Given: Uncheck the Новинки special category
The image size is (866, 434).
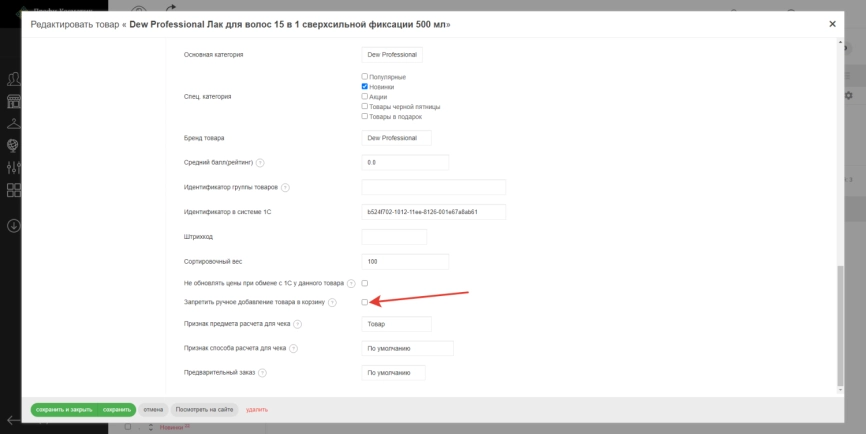Looking at the screenshot, I should (x=365, y=87).
